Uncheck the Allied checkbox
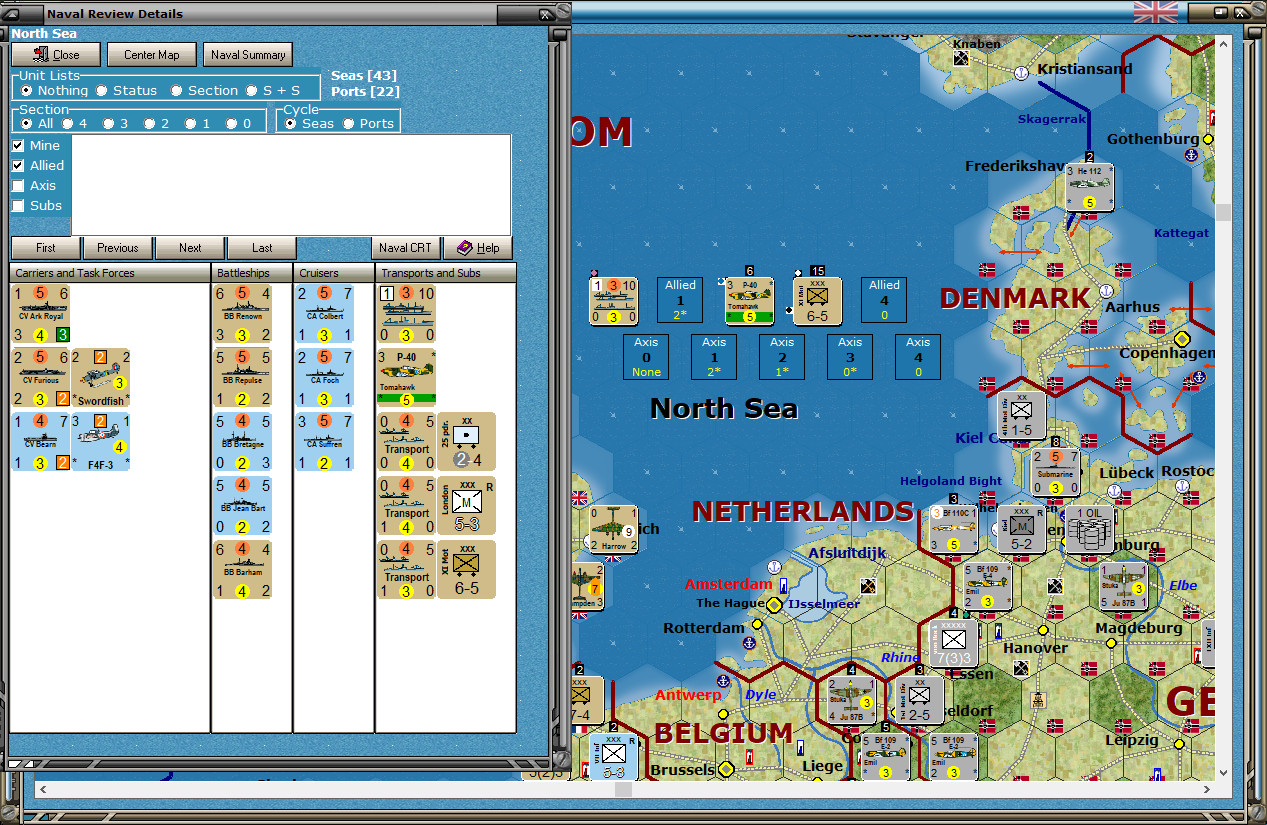Screen dimensions: 1267x825 (x=18, y=165)
